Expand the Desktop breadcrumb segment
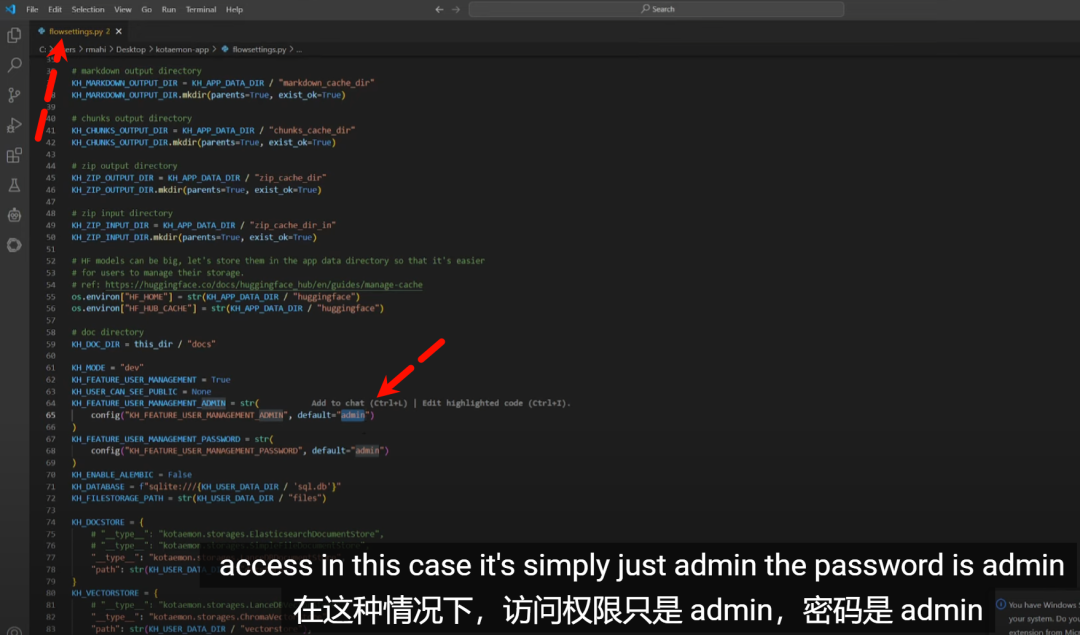The width and height of the screenshot is (1080, 635). click(130, 49)
